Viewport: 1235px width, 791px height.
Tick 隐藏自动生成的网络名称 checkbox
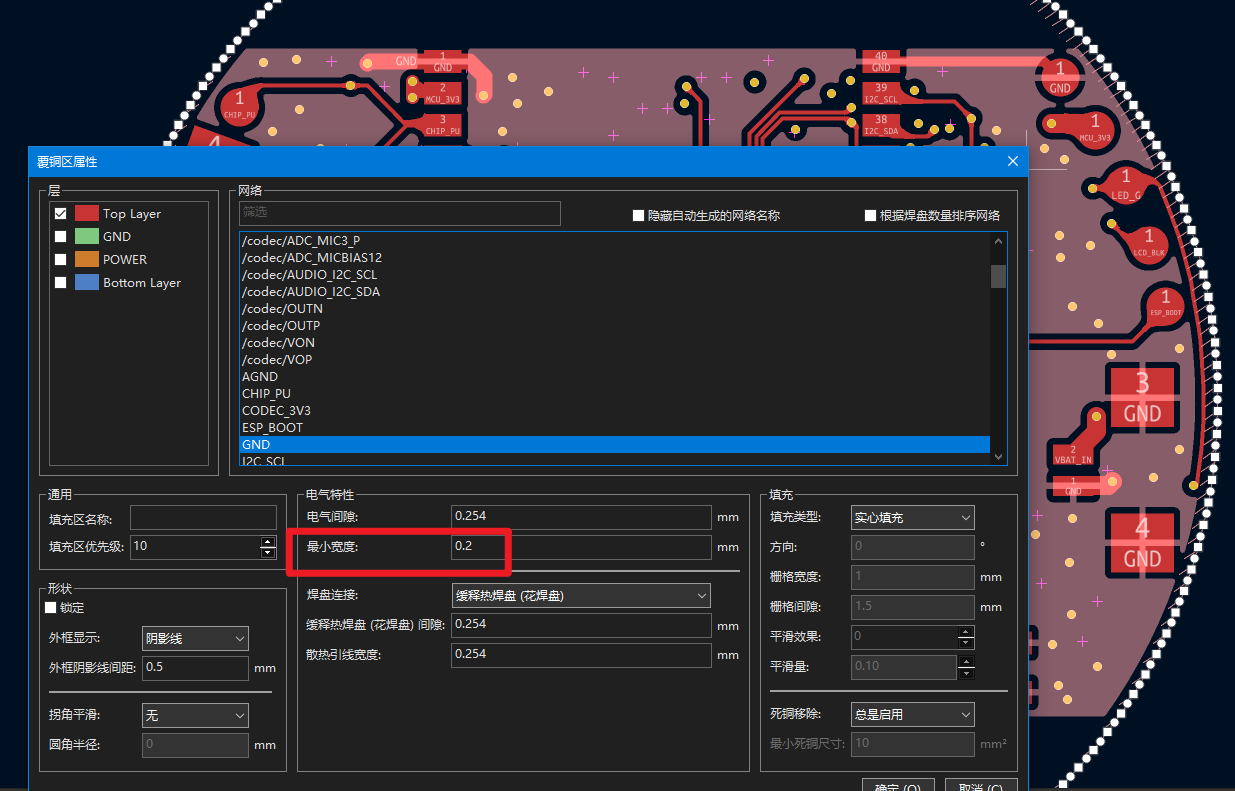pos(638,215)
